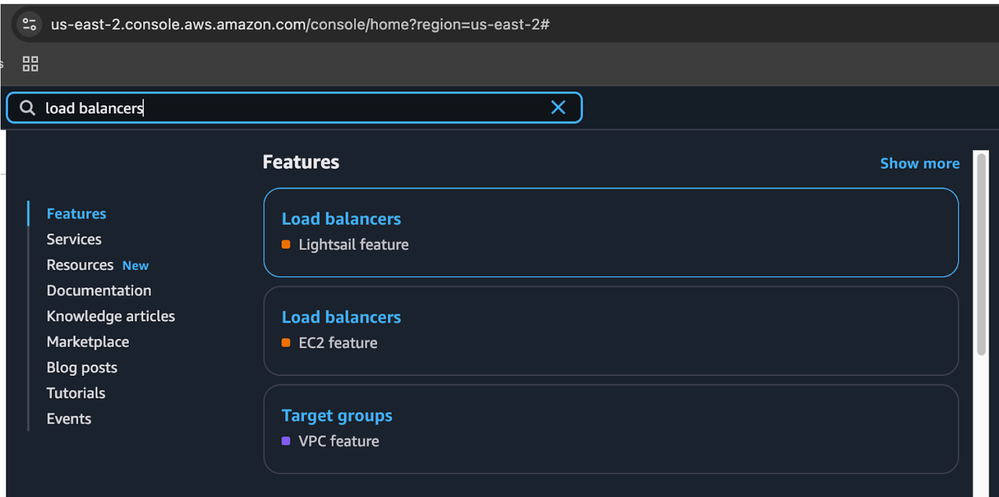The height and width of the screenshot is (497, 999).
Task: Open the Tutorials results category
Action: [x=76, y=393]
